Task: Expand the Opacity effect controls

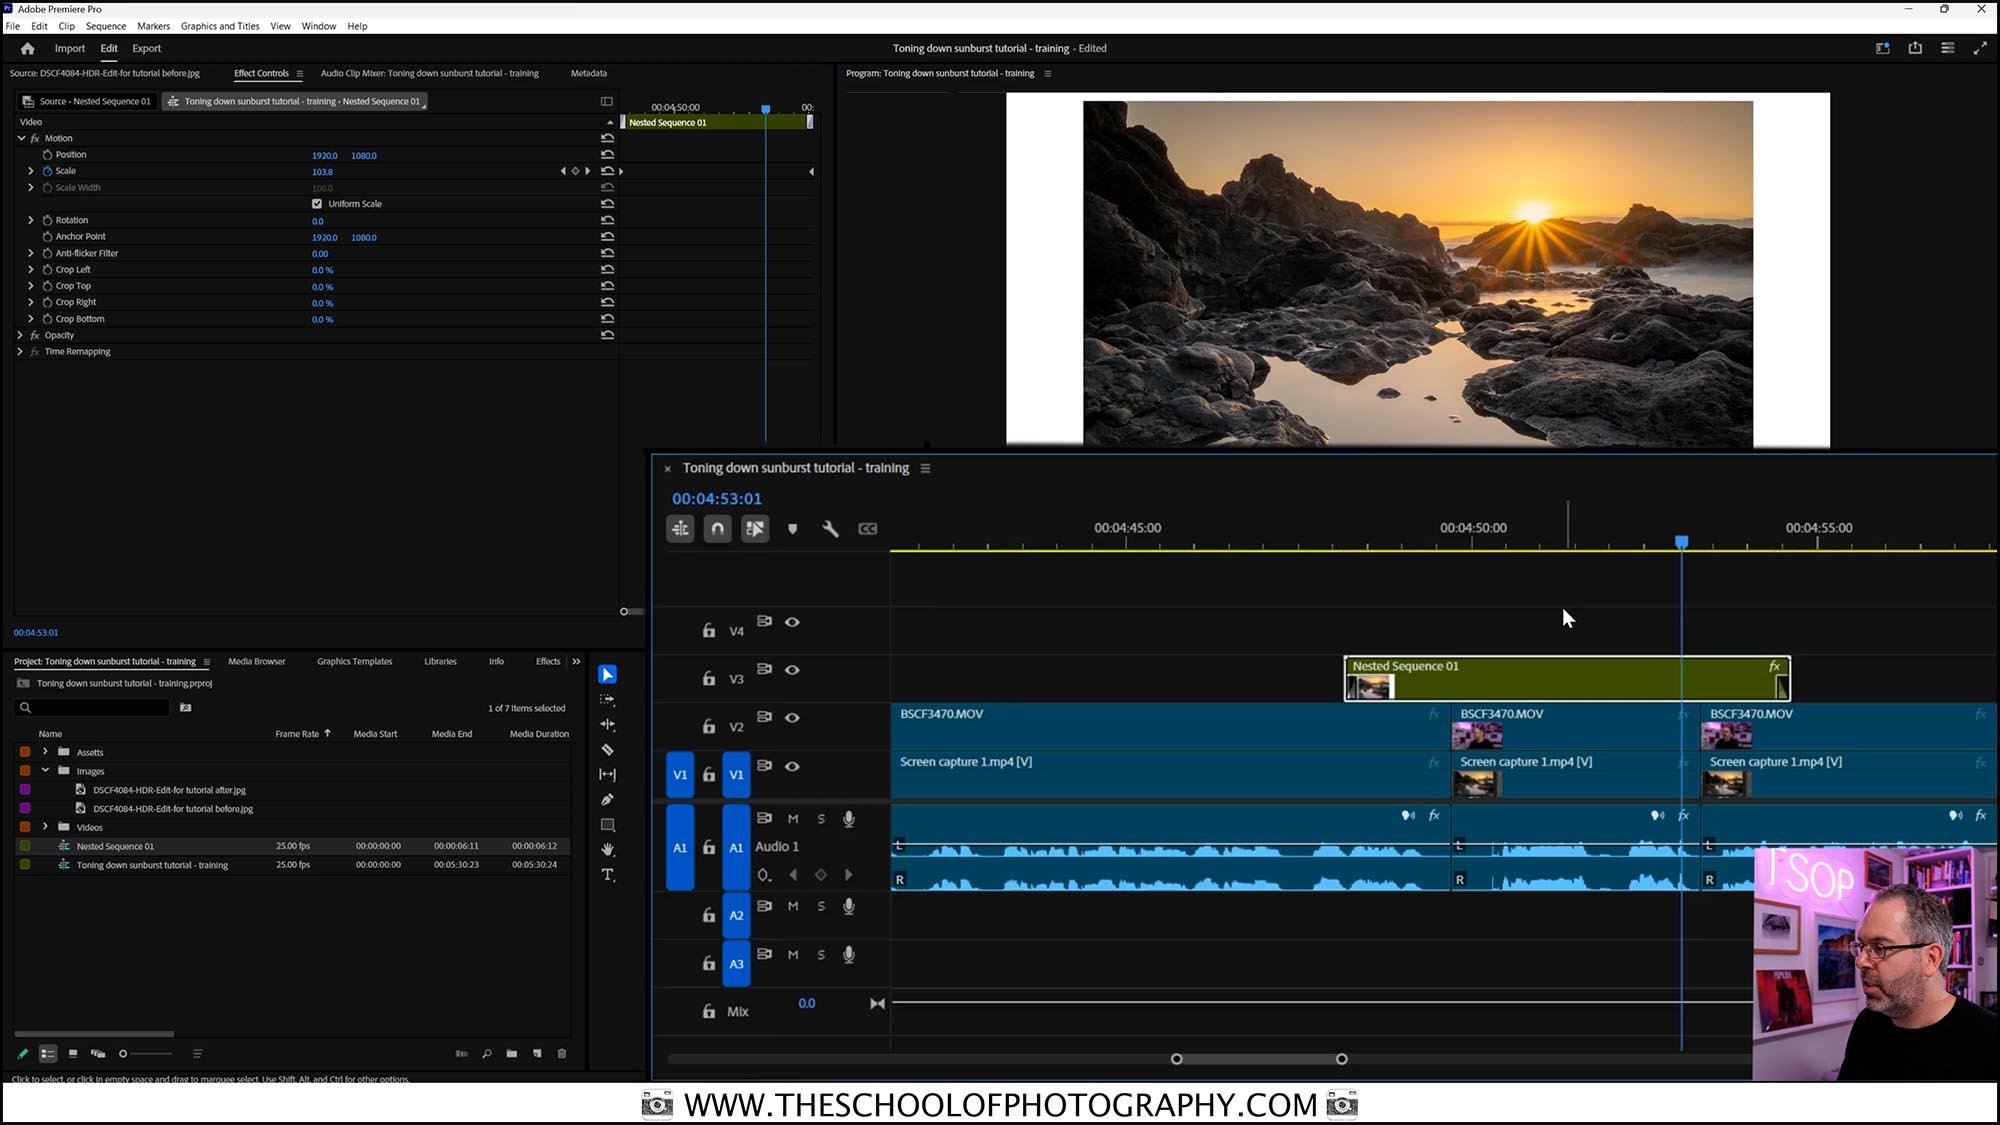Action: pyautogui.click(x=20, y=335)
